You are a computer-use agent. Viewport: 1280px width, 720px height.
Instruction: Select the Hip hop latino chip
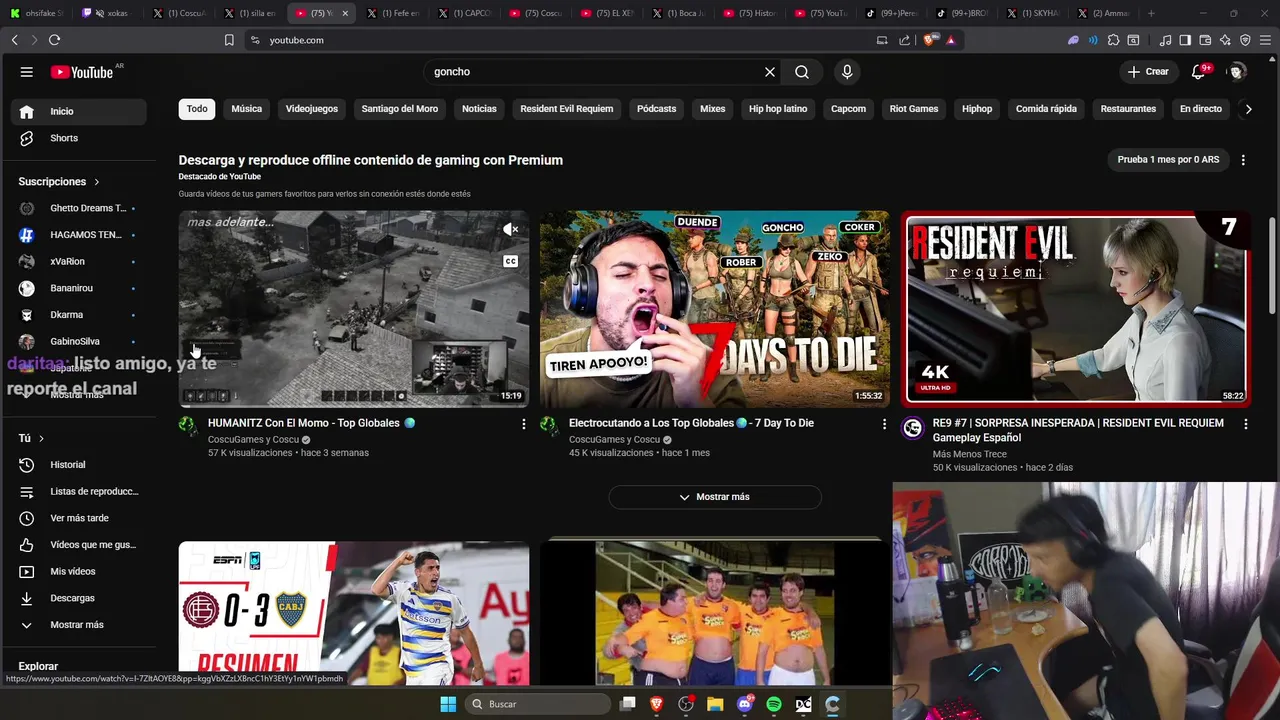778,109
